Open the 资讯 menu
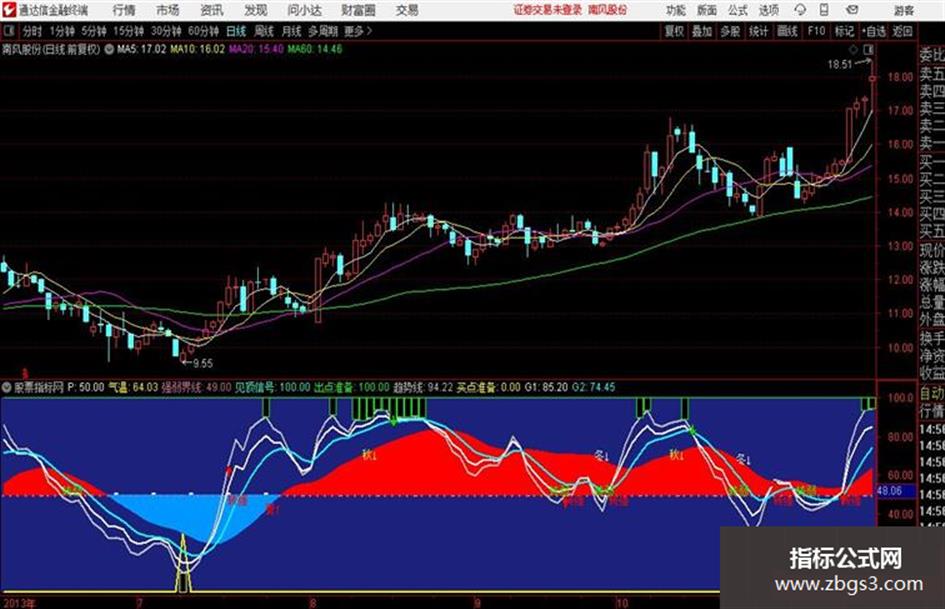 [x=212, y=10]
